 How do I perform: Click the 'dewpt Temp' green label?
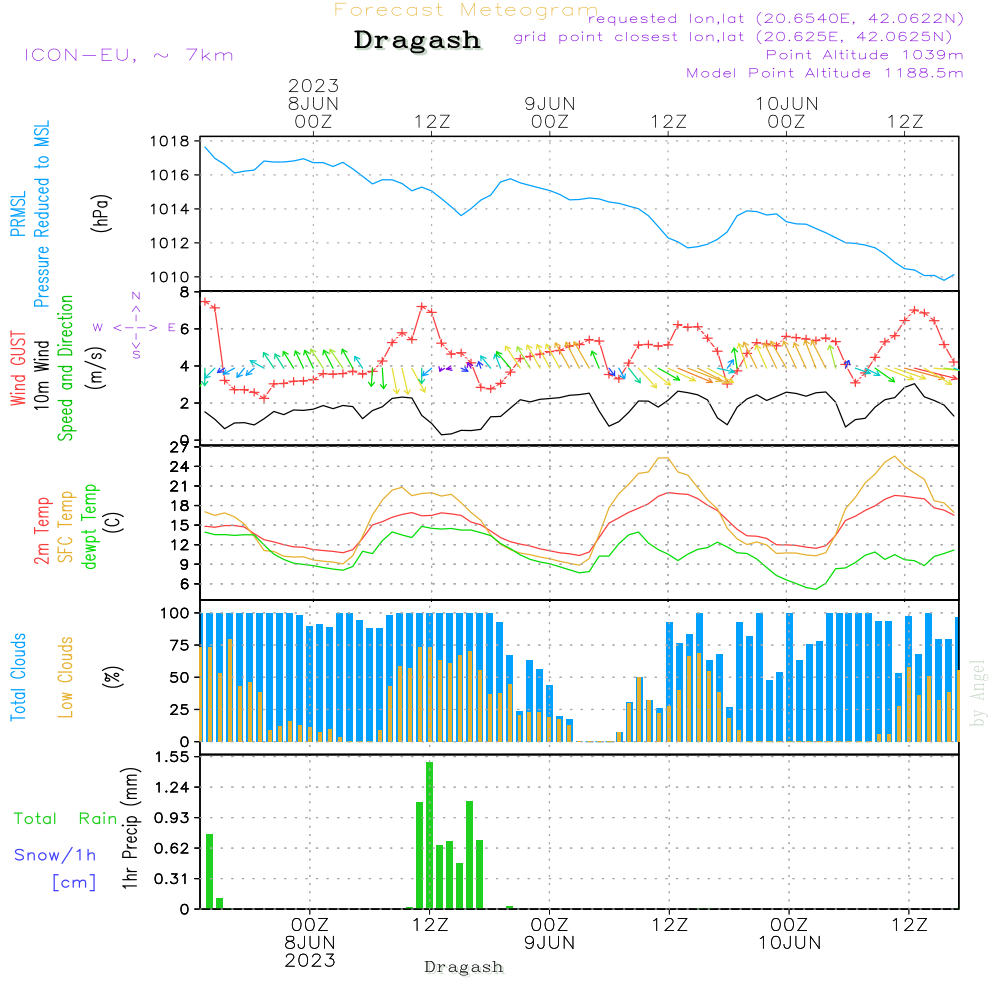[89, 526]
